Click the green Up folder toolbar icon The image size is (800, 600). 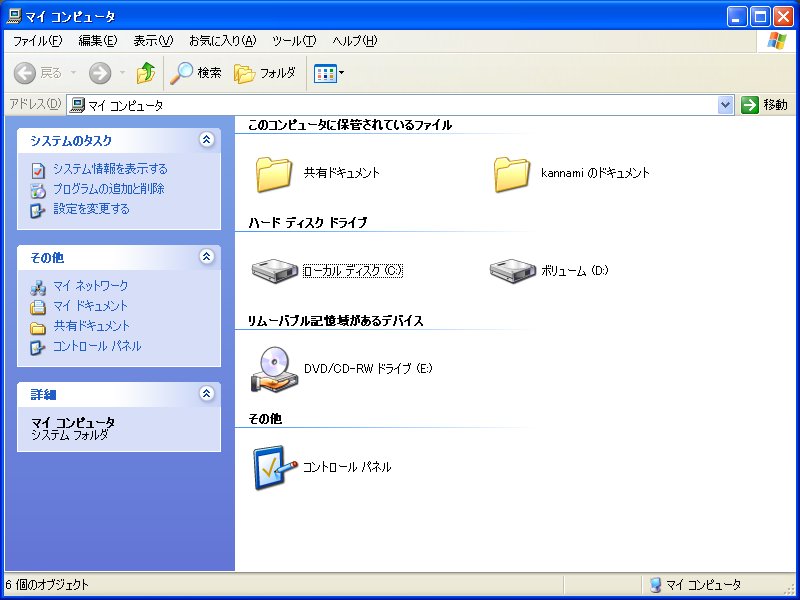click(146, 73)
